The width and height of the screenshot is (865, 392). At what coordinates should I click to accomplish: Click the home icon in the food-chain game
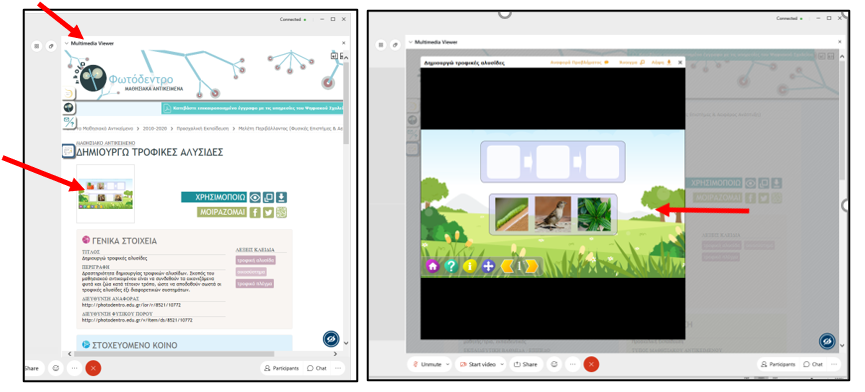[x=432, y=266]
